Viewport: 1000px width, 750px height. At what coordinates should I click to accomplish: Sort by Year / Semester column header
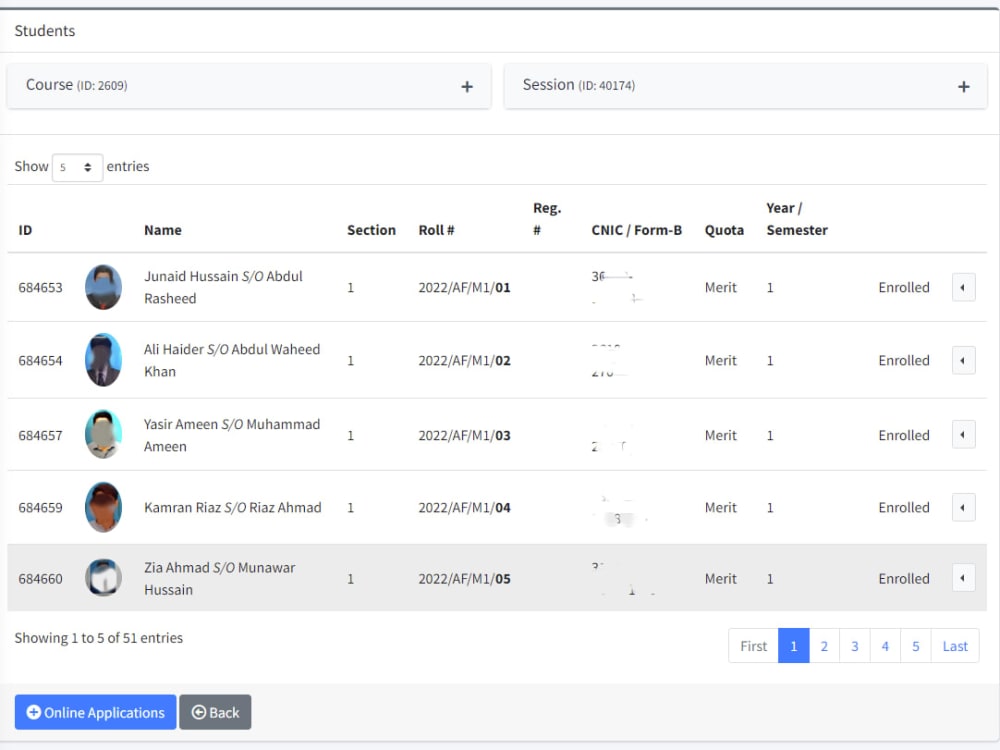point(797,219)
